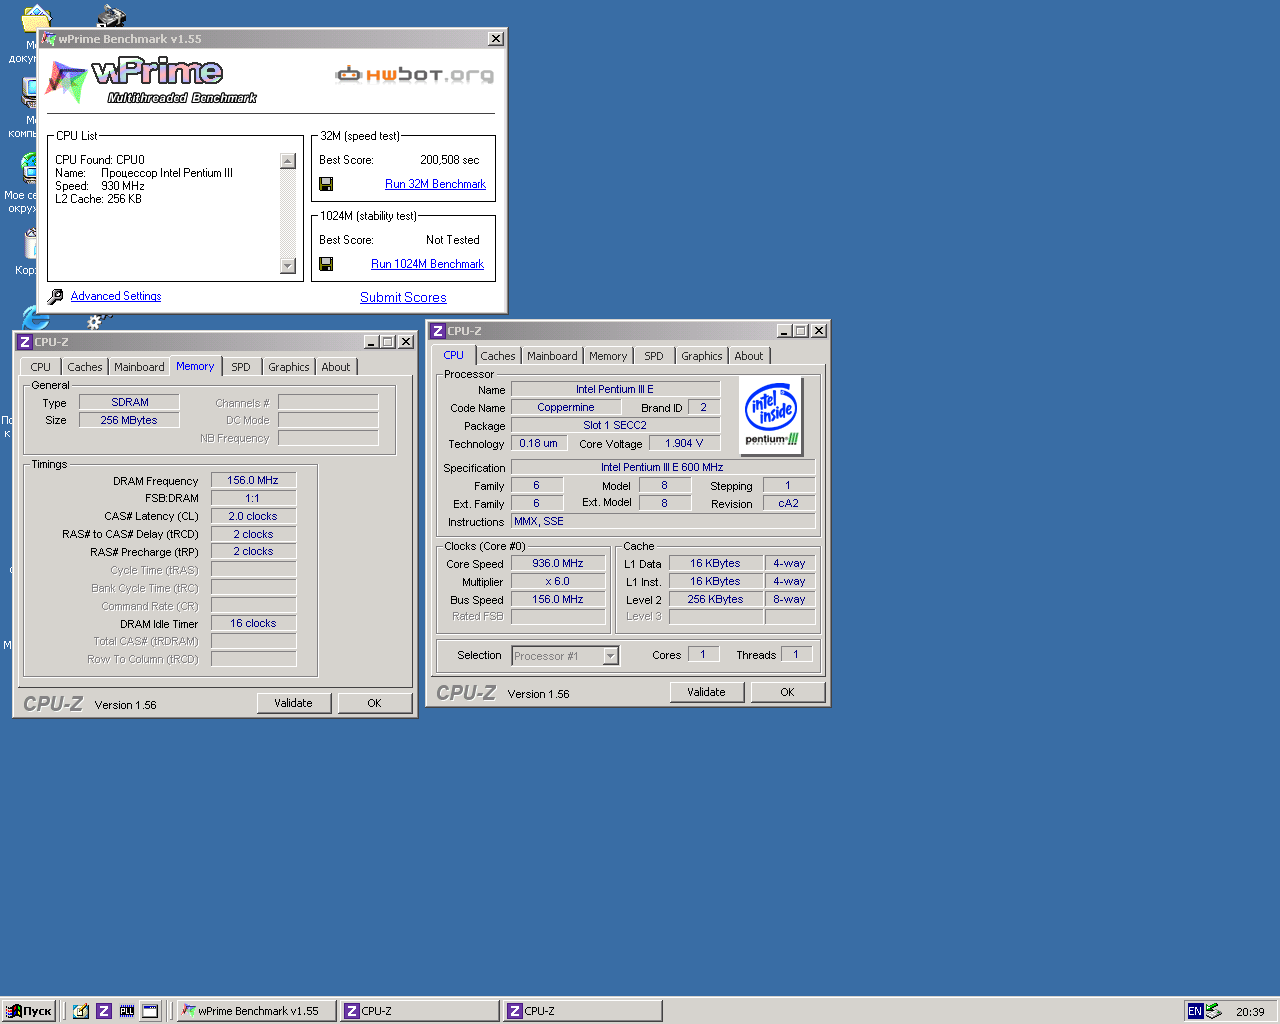Click Validate in CPU-Z processor window

point(706,692)
